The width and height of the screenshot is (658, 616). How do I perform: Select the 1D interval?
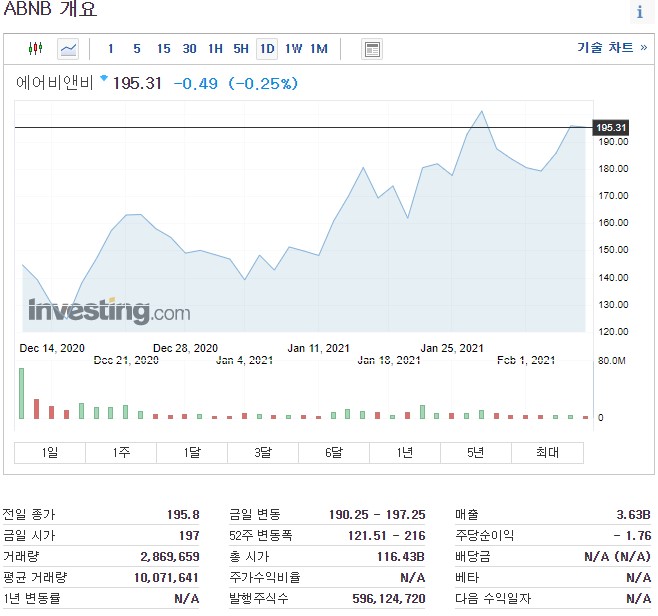click(x=267, y=49)
